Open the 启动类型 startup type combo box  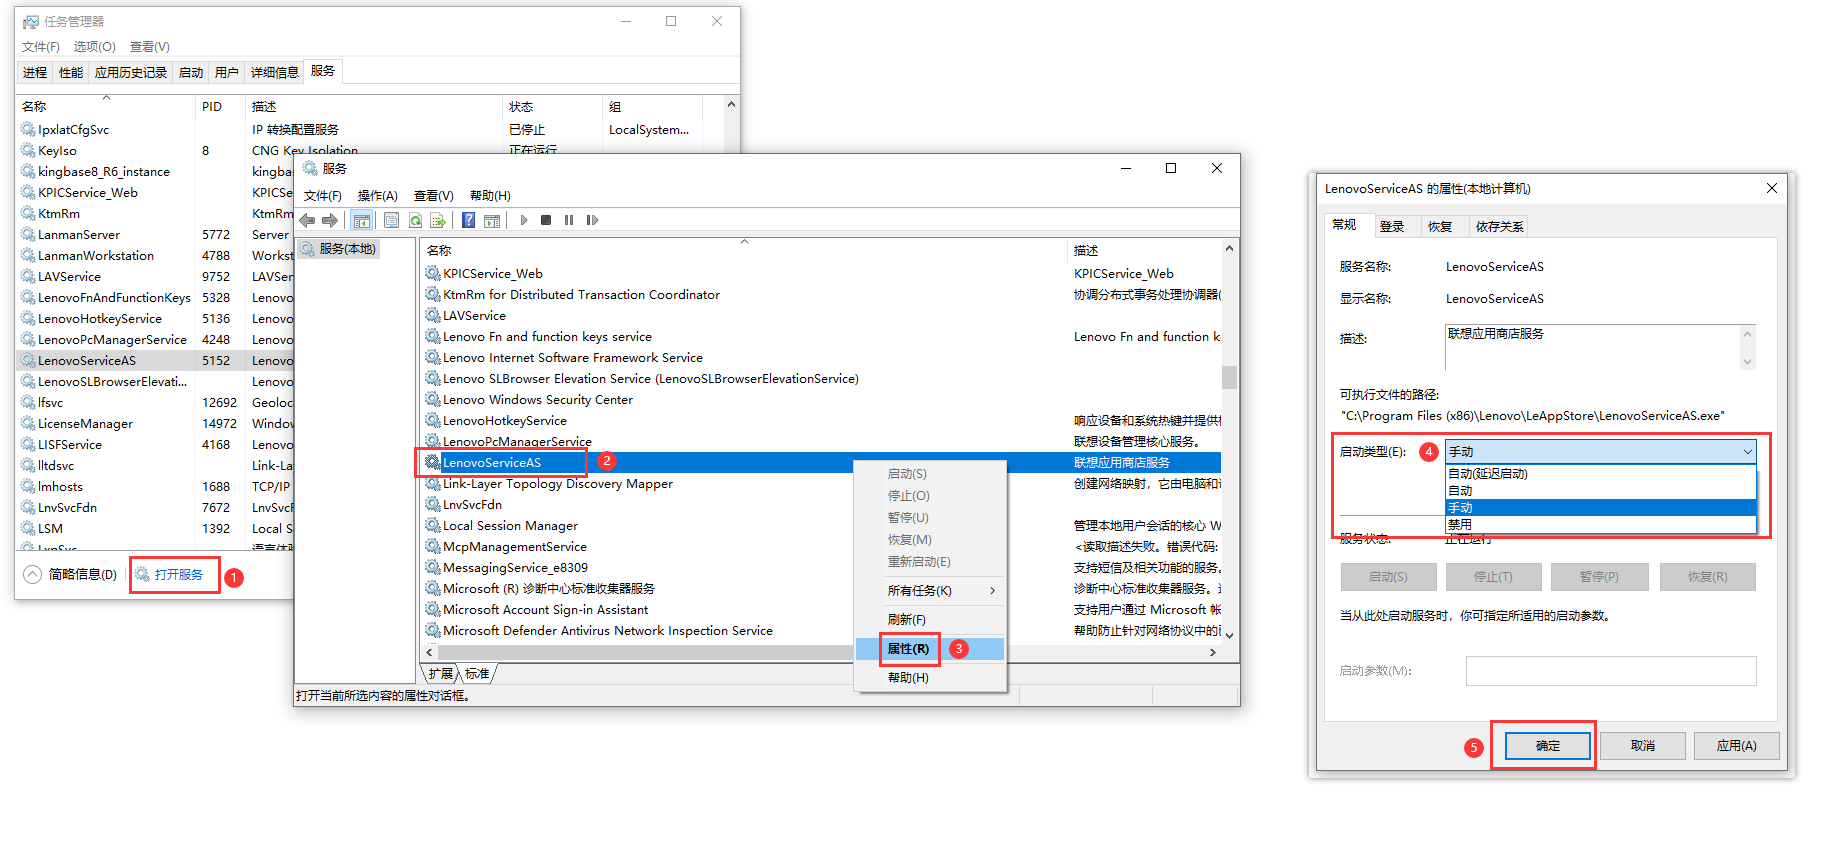pos(1600,452)
